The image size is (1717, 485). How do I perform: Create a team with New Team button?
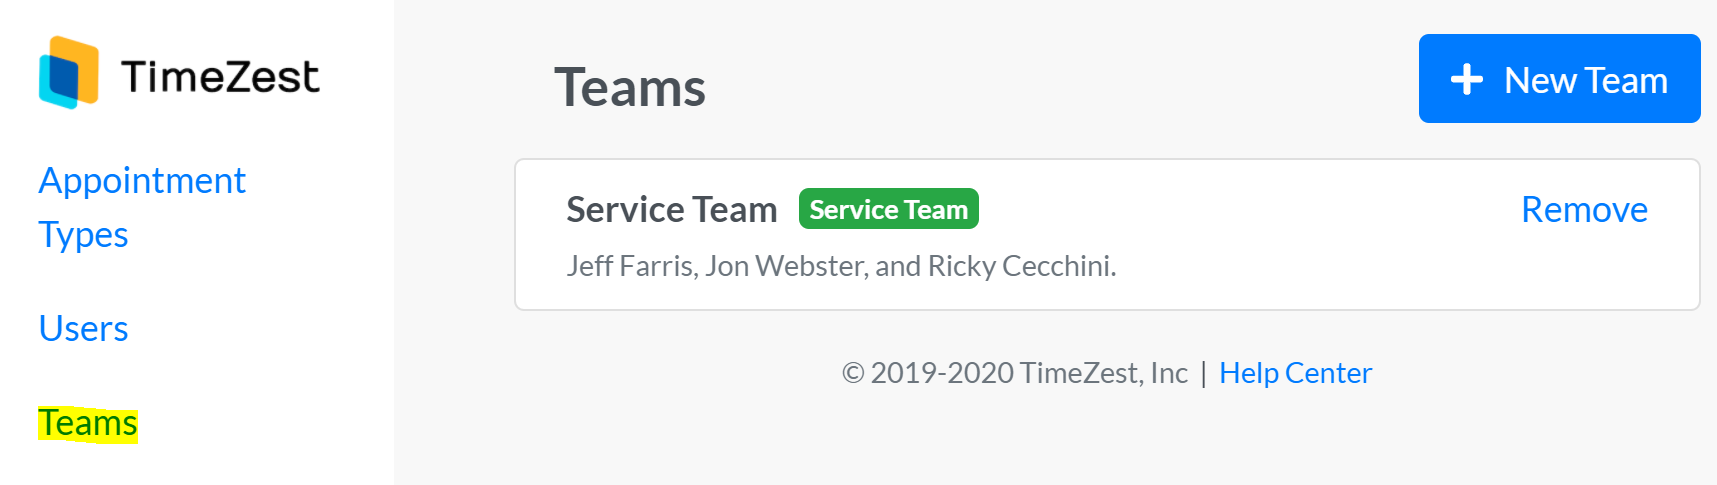pos(1559,79)
